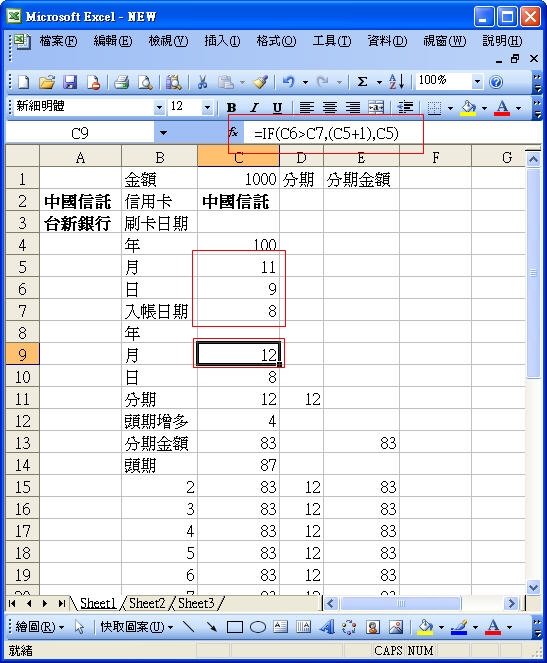Click the New workbook icon
Viewport: 547px width, 663px height.
pyautogui.click(x=24, y=82)
